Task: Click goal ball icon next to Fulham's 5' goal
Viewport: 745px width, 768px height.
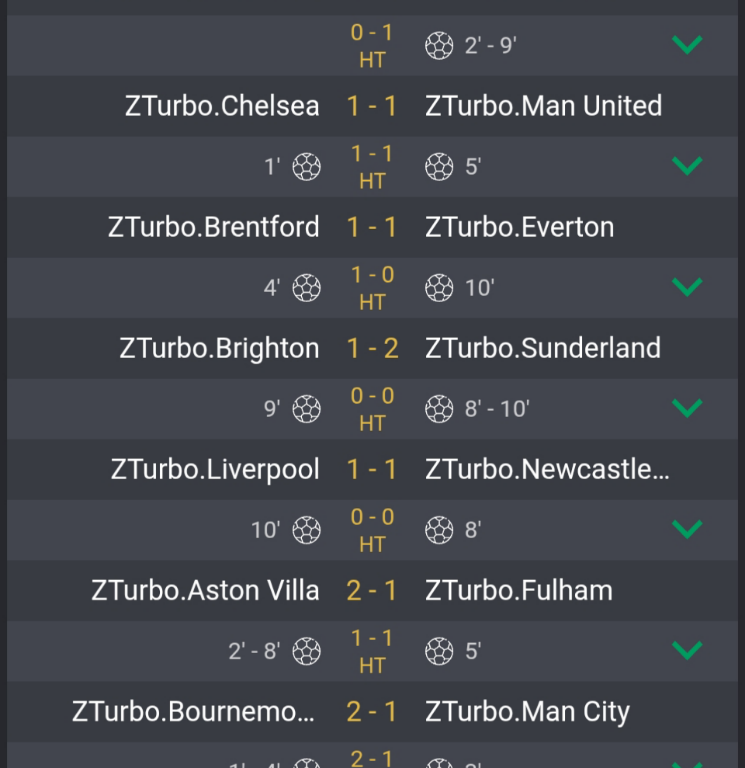Action: pos(439,651)
